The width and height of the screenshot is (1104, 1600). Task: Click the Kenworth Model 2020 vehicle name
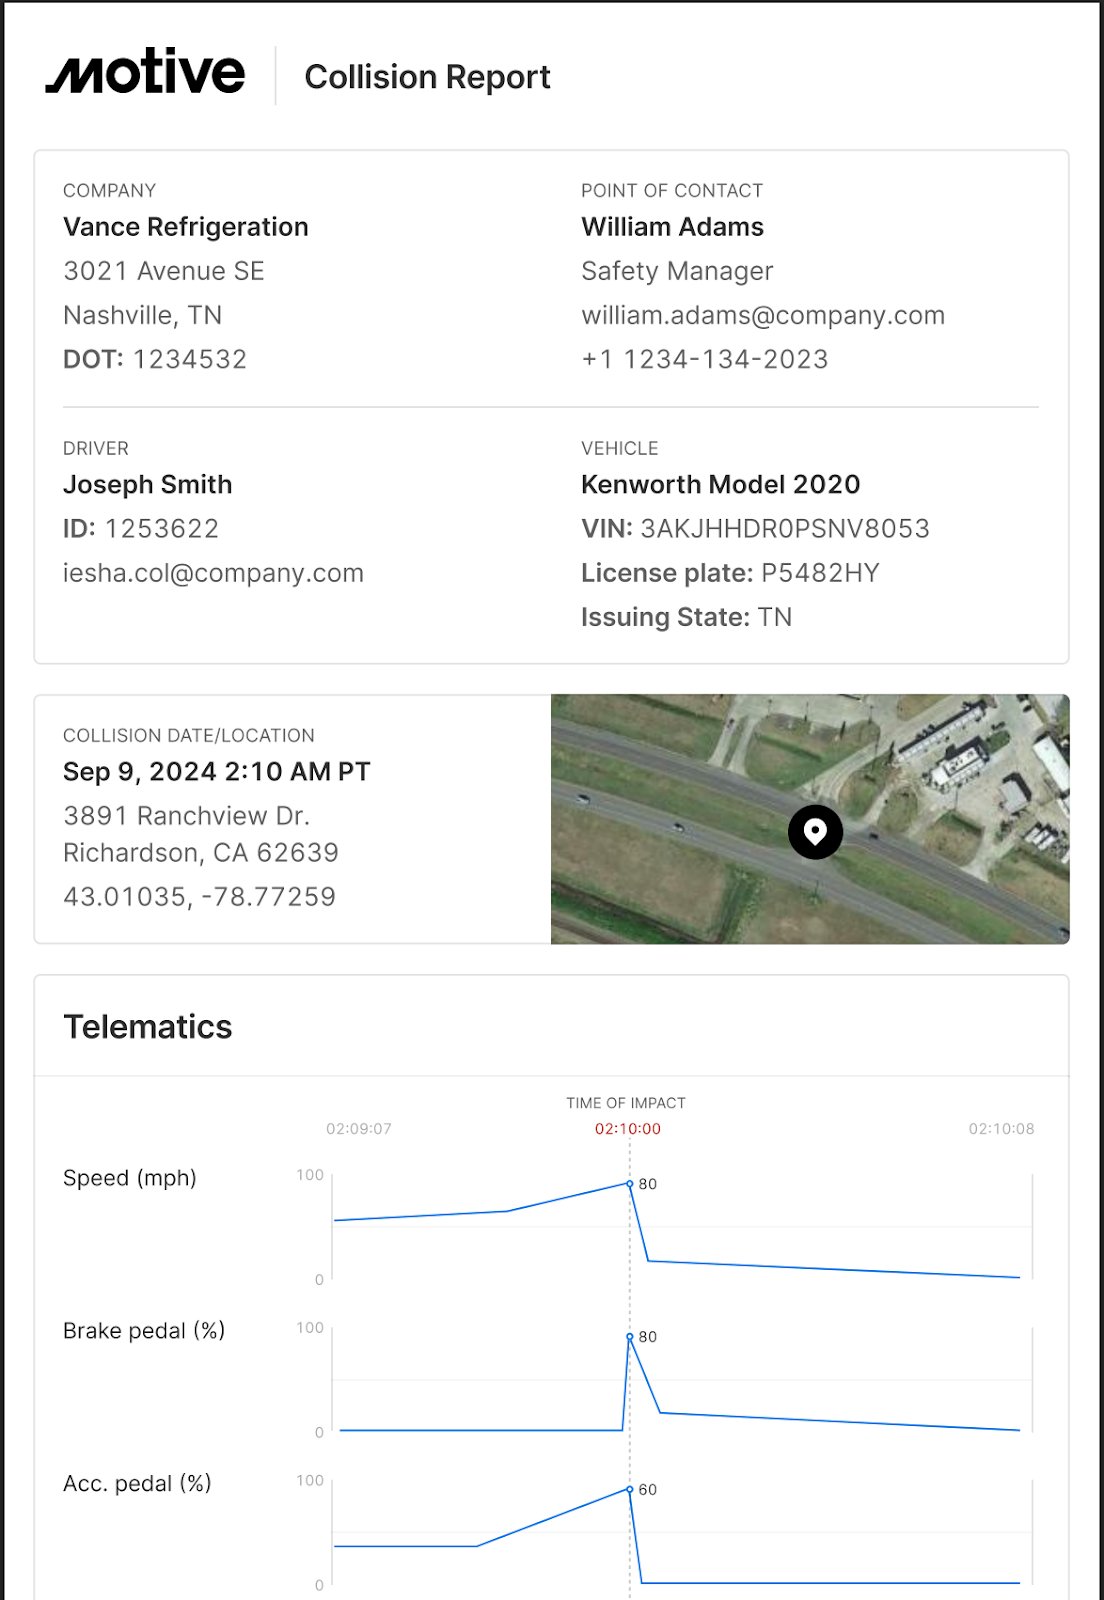(721, 485)
